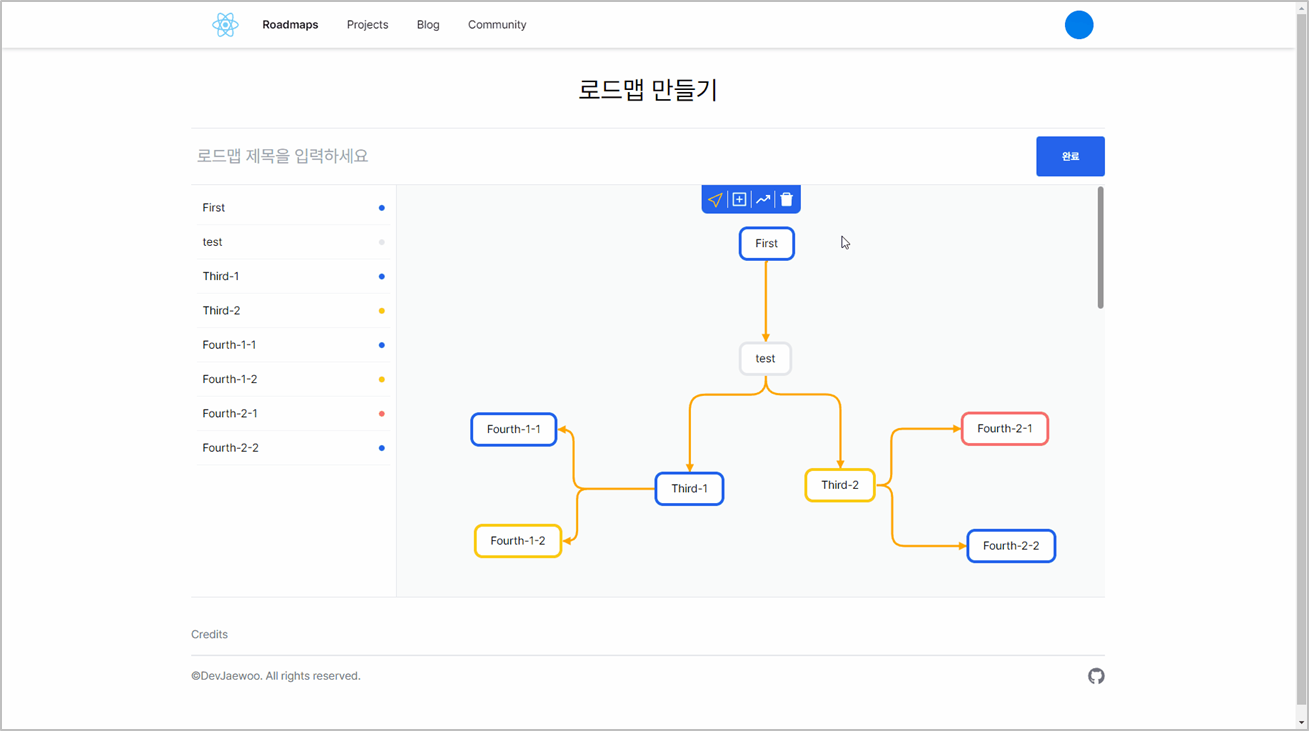Click the trash delete tool
The image size is (1309, 731).
pos(786,199)
